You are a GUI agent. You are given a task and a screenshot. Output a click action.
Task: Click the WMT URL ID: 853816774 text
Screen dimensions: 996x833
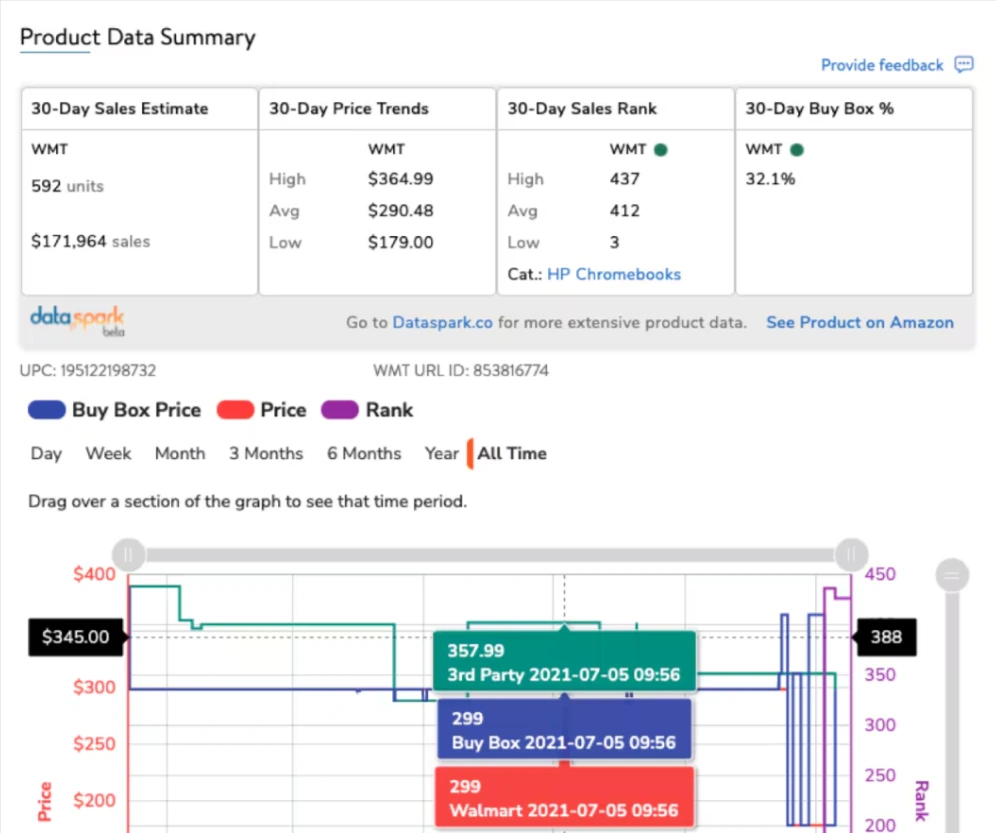(x=461, y=370)
